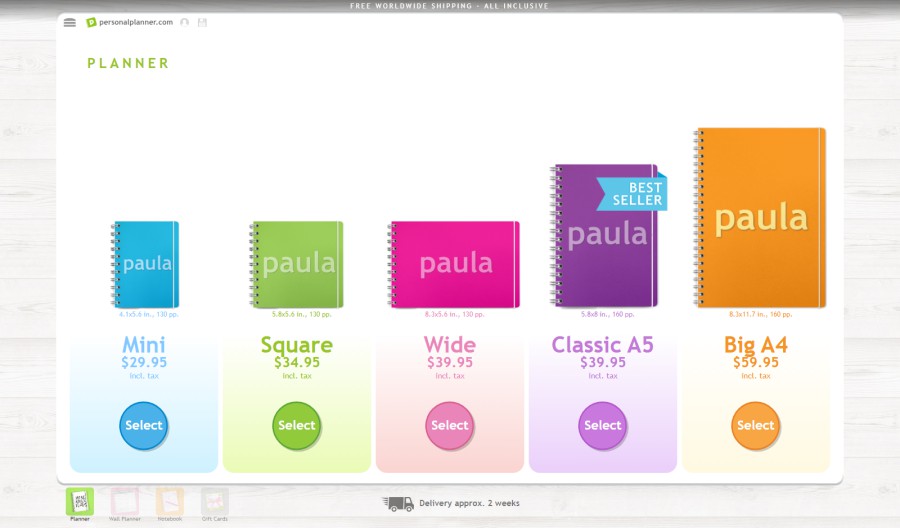Select the Planner product icon

(x=80, y=502)
